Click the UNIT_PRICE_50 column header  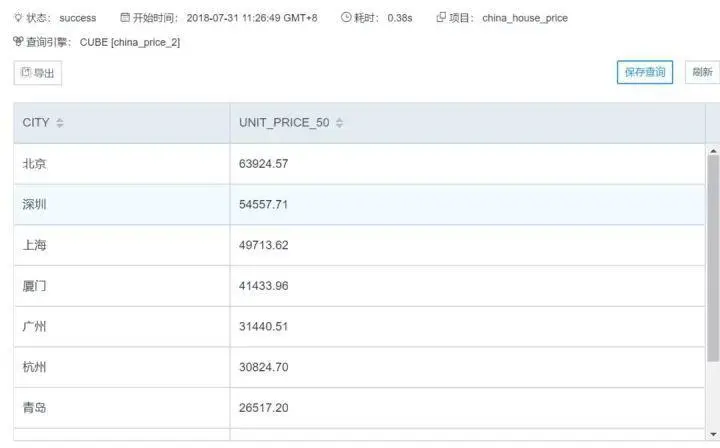[x=467, y=123]
